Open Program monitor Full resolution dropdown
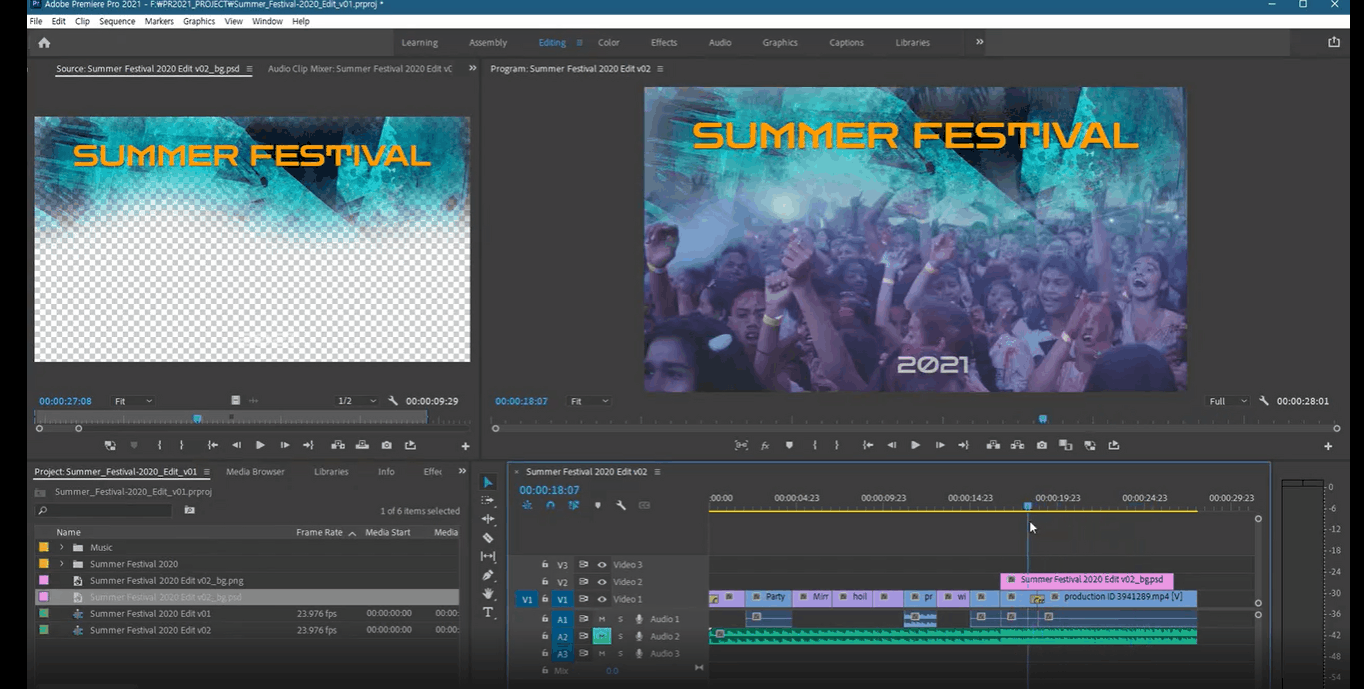Screen dimensions: 1364x689 [1228, 401]
